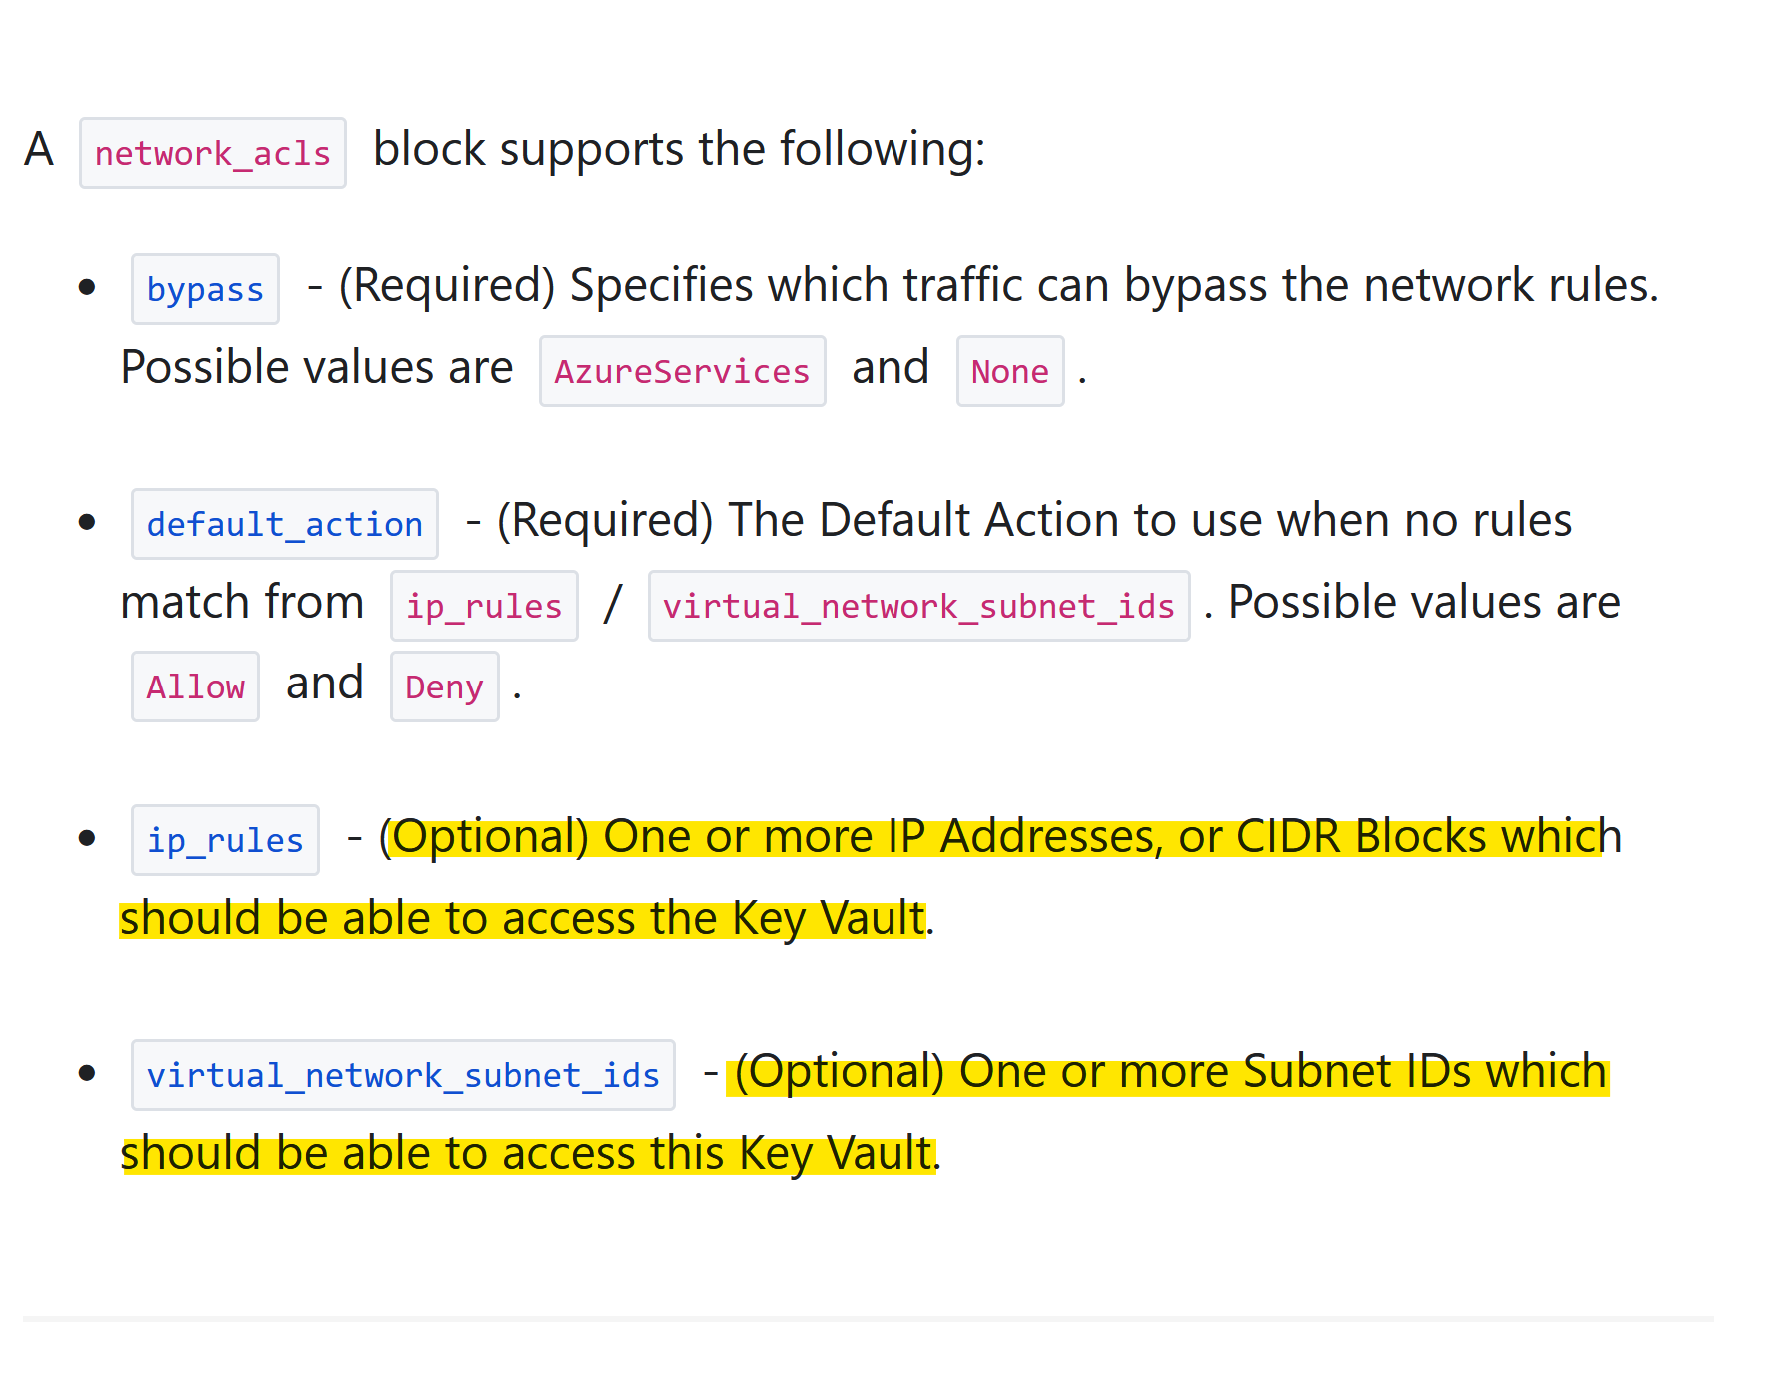1791x1377 pixels.
Task: Select the network_acls code span
Action: (x=212, y=152)
